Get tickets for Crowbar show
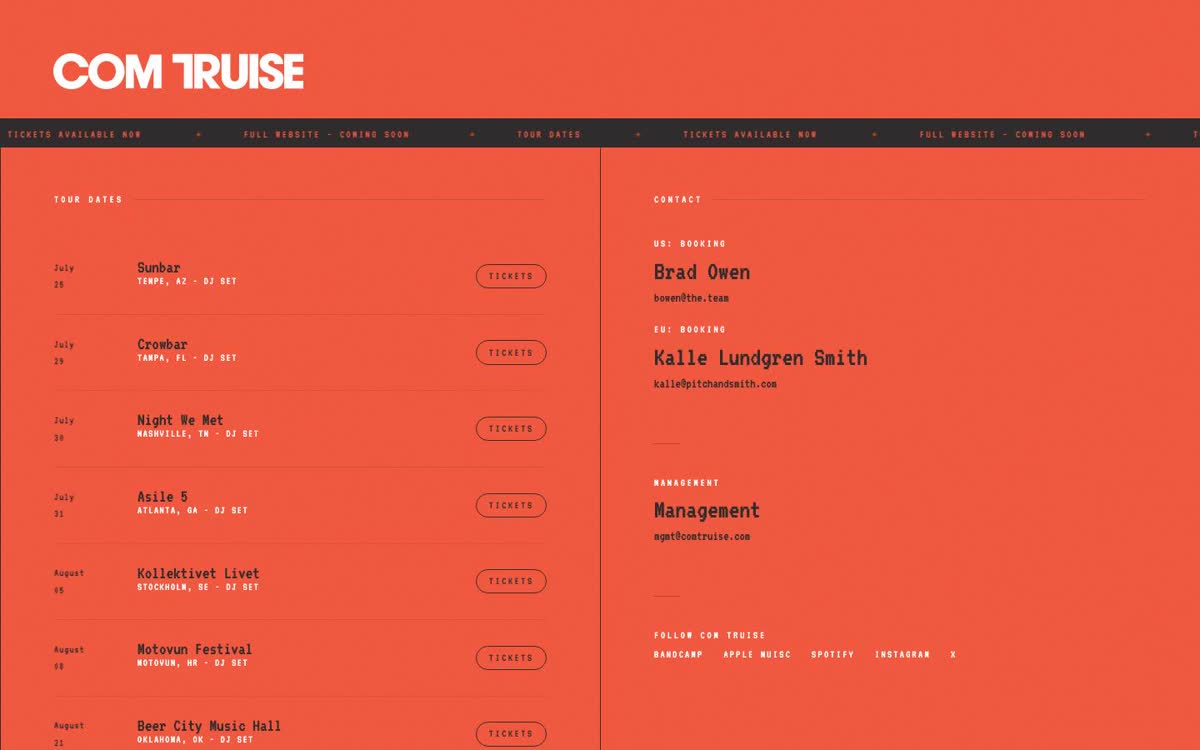Screen dimensions: 1200x750 511,352
